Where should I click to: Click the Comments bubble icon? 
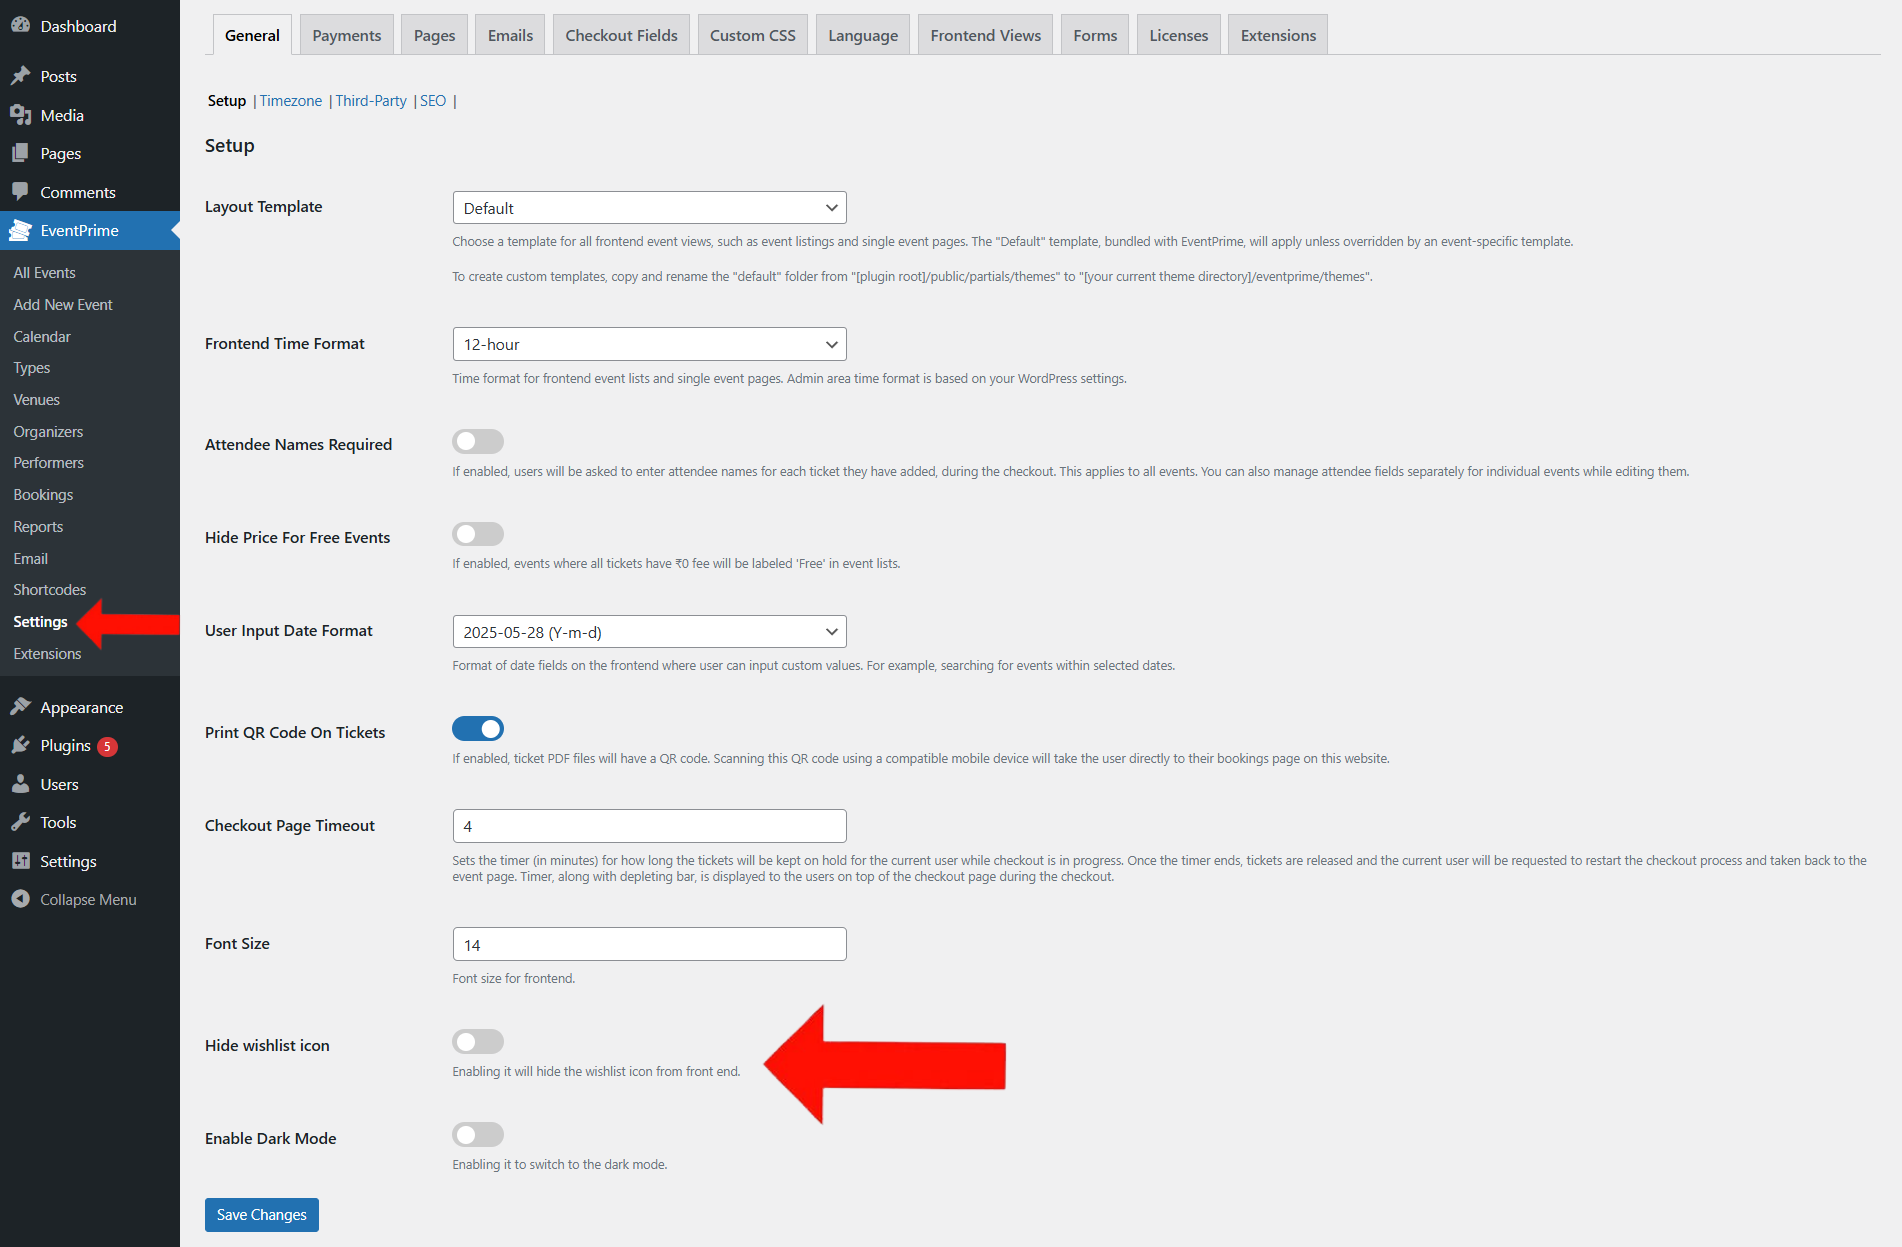(20, 191)
